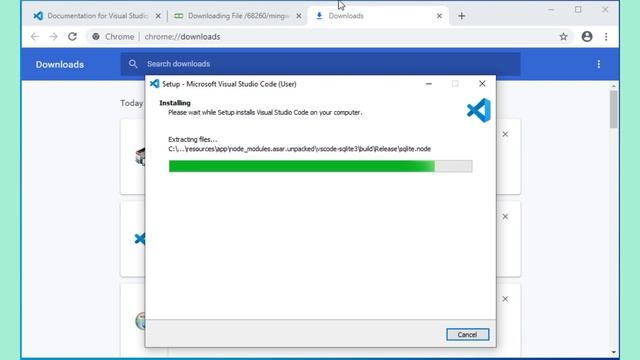Viewport: 640px width, 360px height.
Task: Remove the second download entry from list
Action: [505, 217]
